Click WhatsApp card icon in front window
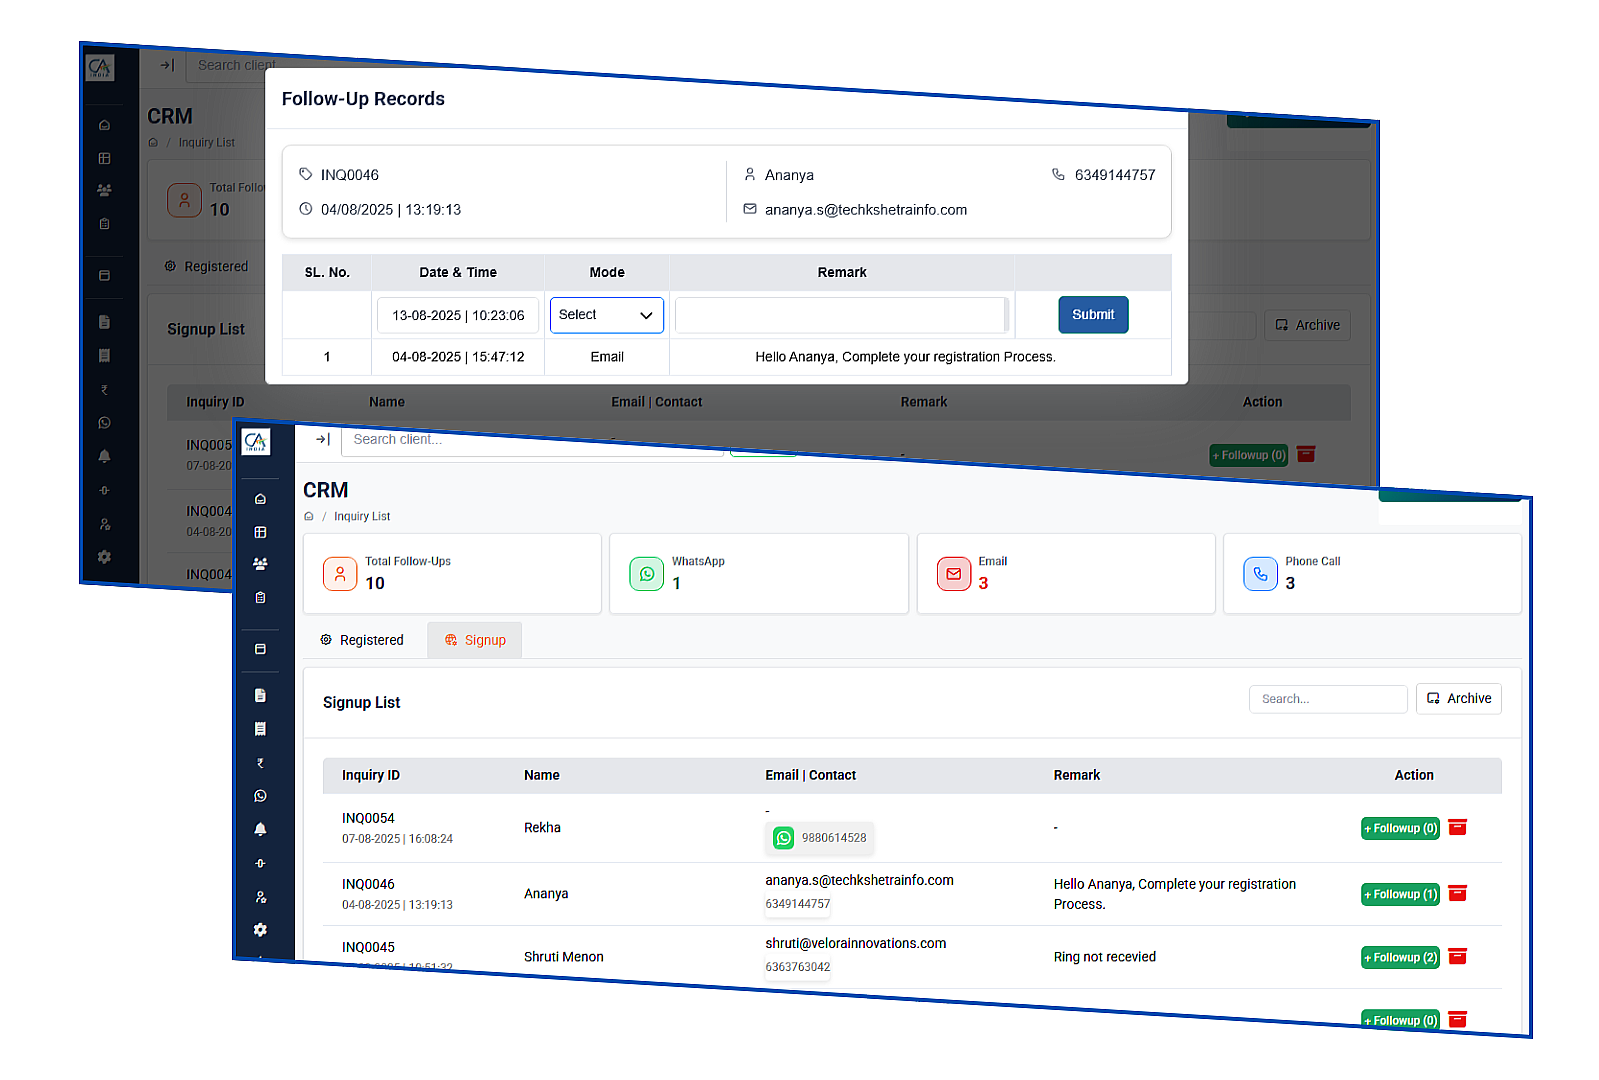 pyautogui.click(x=647, y=574)
